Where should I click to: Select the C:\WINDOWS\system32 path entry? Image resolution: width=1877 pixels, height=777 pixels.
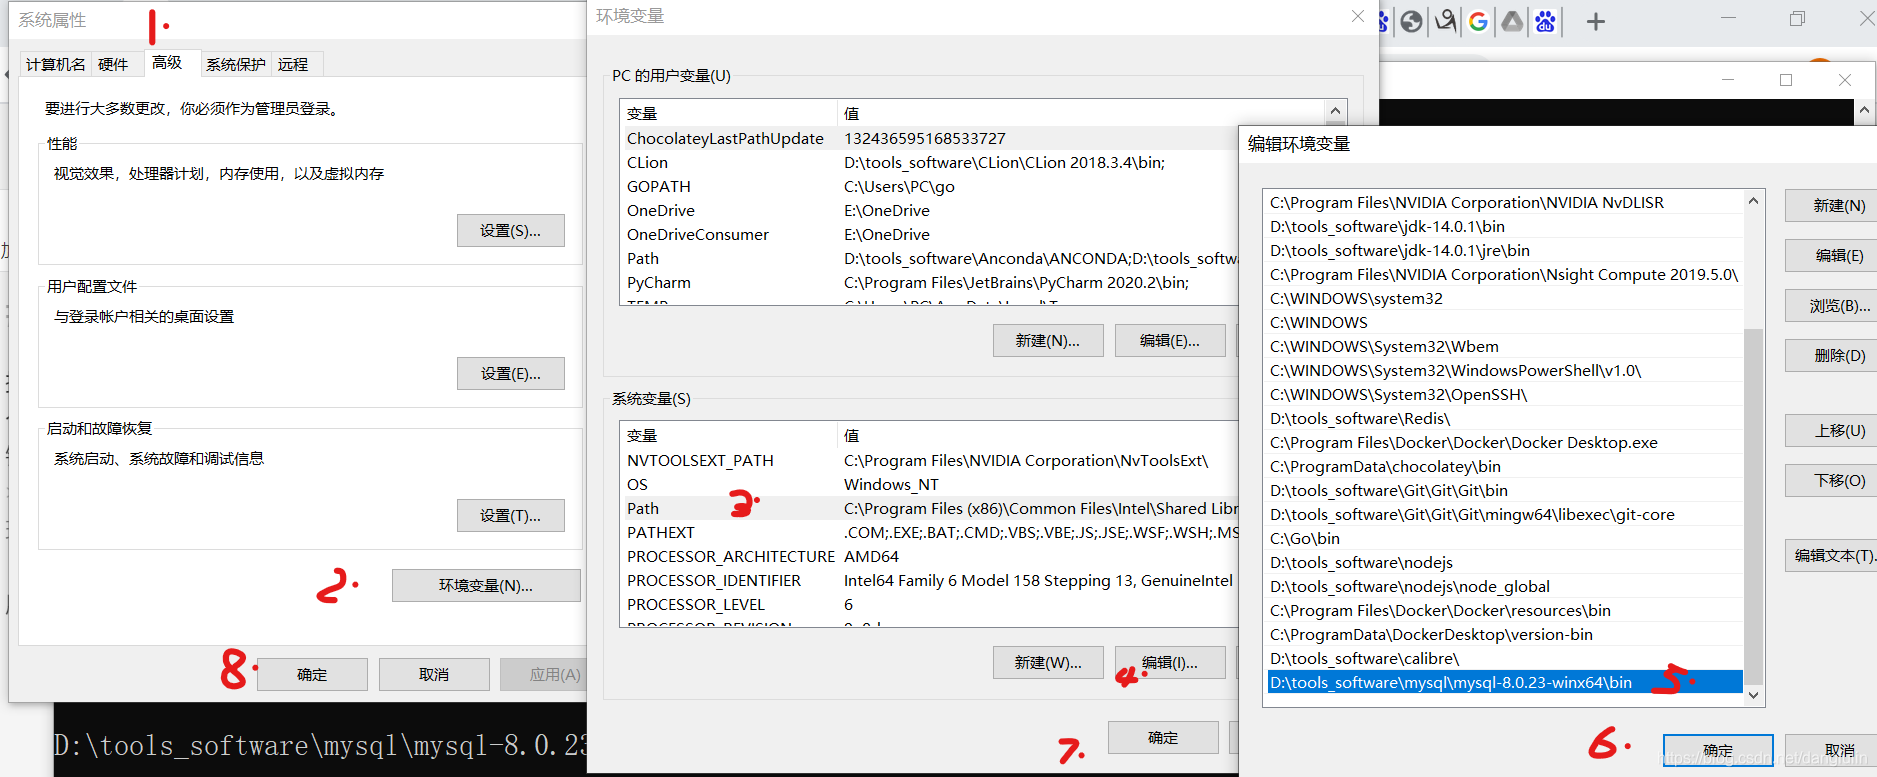tap(1505, 298)
